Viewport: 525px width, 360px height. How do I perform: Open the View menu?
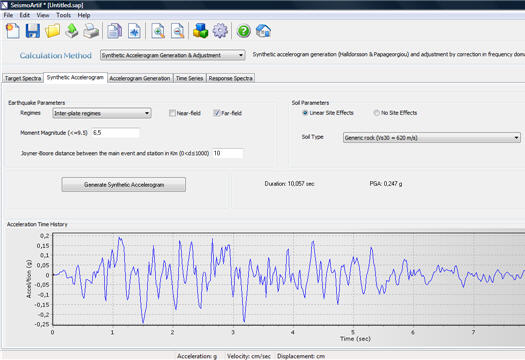click(x=43, y=15)
